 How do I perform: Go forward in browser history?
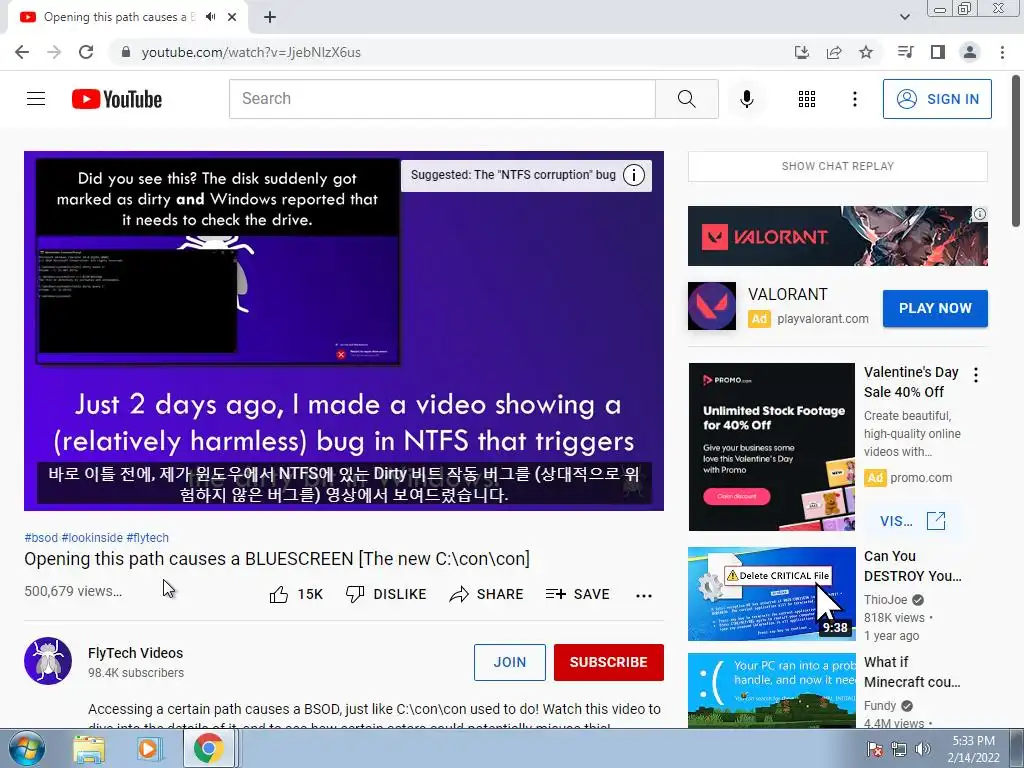[x=54, y=52]
